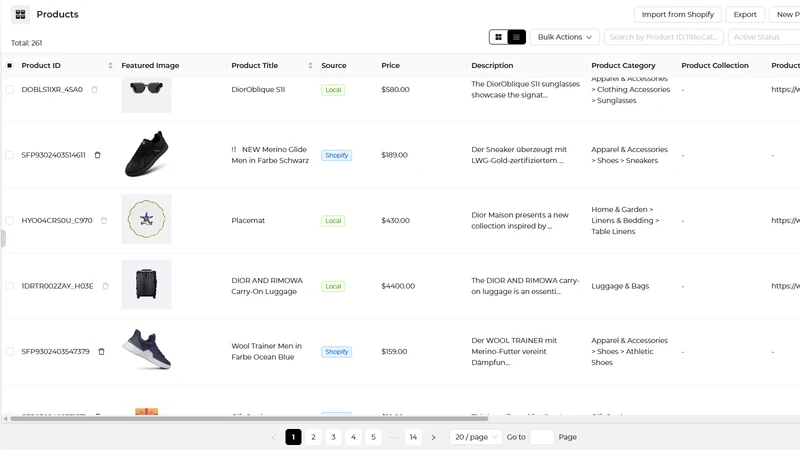Click Shopify source tag on Merino Glide row
800x450 pixels.
tap(337, 155)
